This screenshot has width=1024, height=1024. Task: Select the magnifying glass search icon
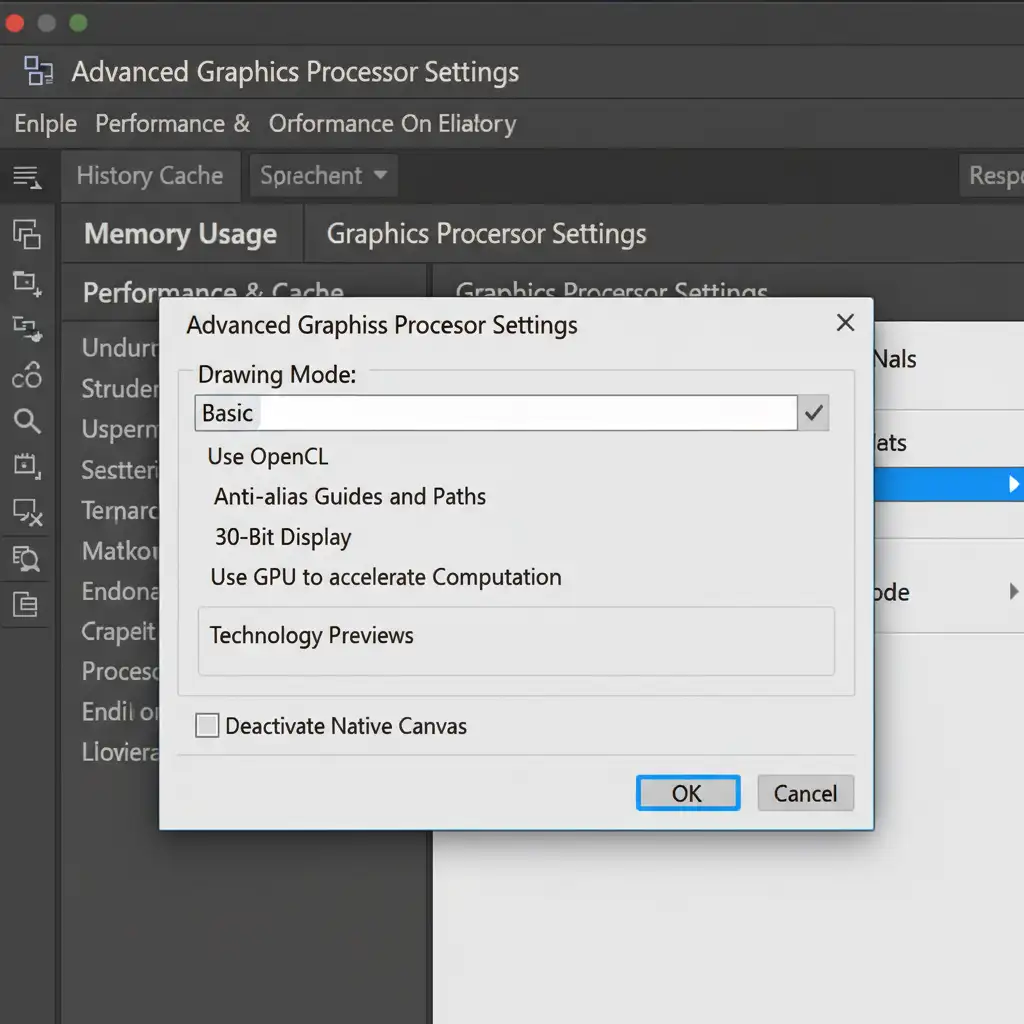(27, 421)
